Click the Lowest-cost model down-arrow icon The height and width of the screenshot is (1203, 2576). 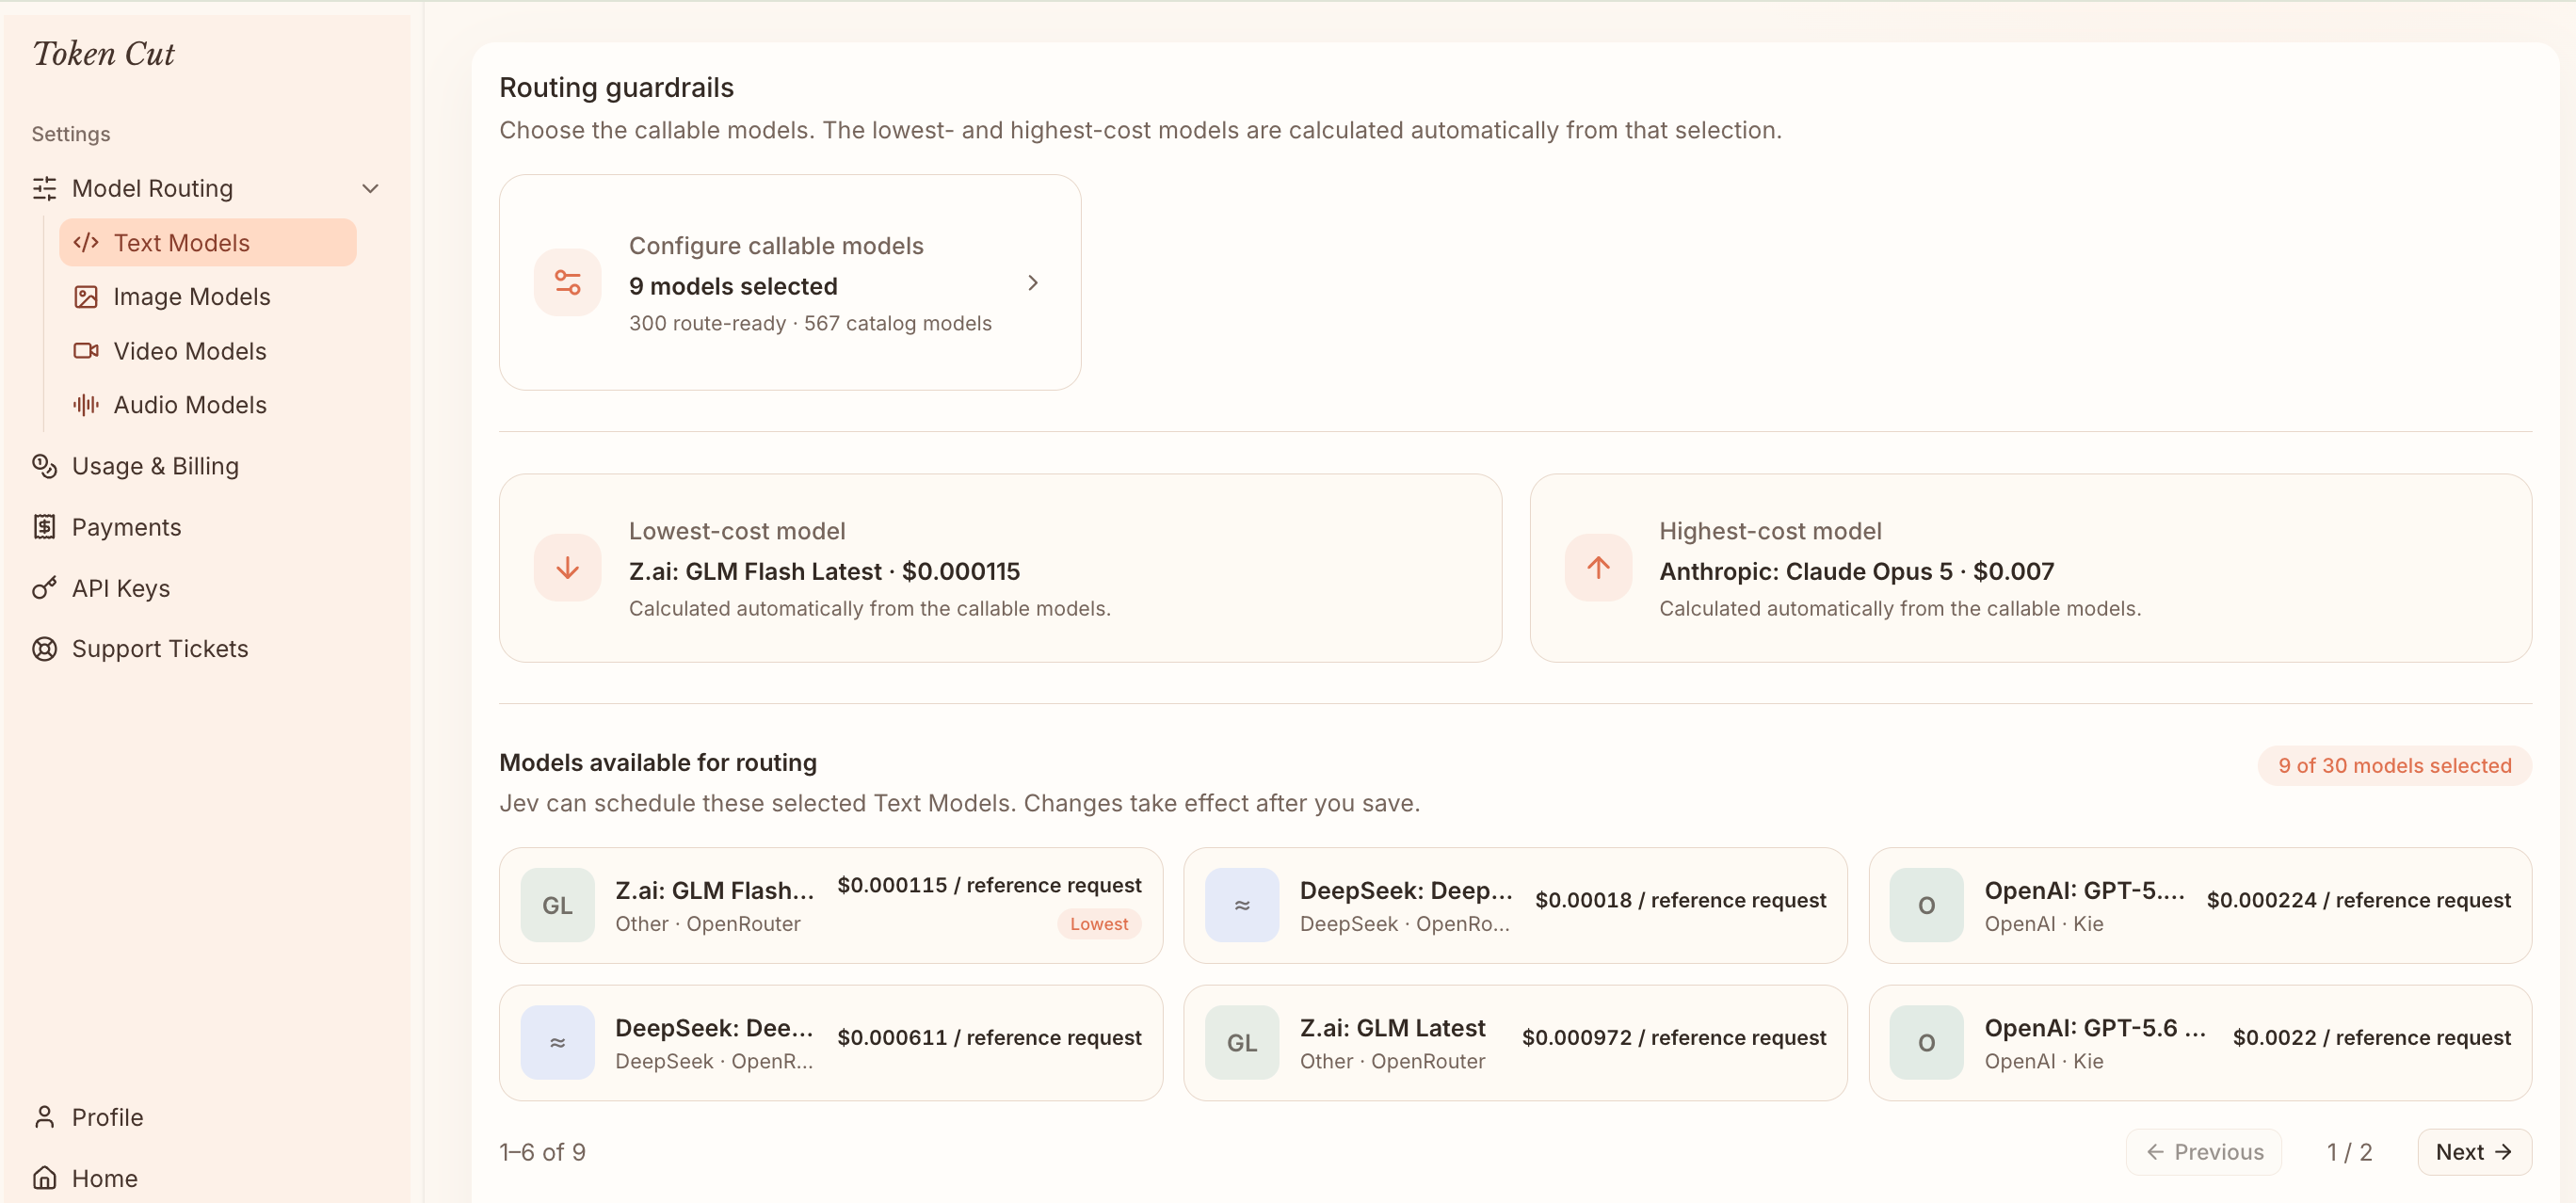click(567, 567)
